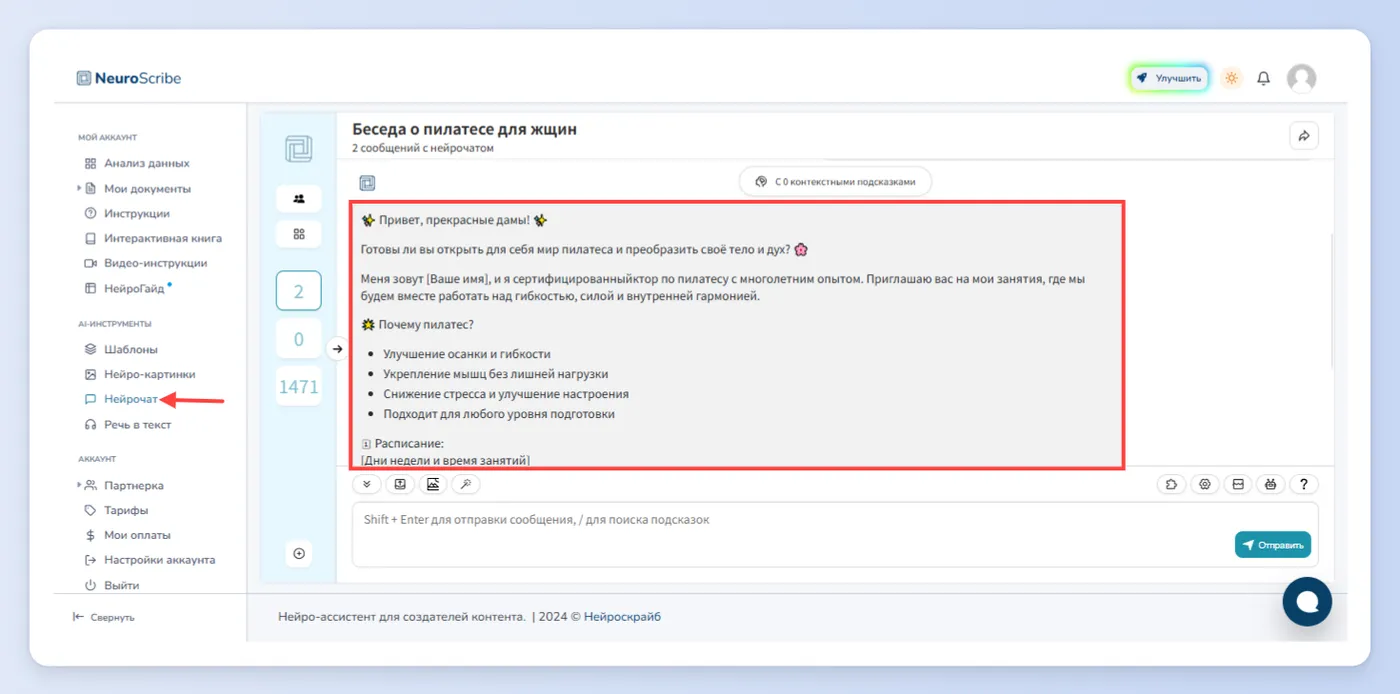Open the user profile avatar

[x=1301, y=78]
